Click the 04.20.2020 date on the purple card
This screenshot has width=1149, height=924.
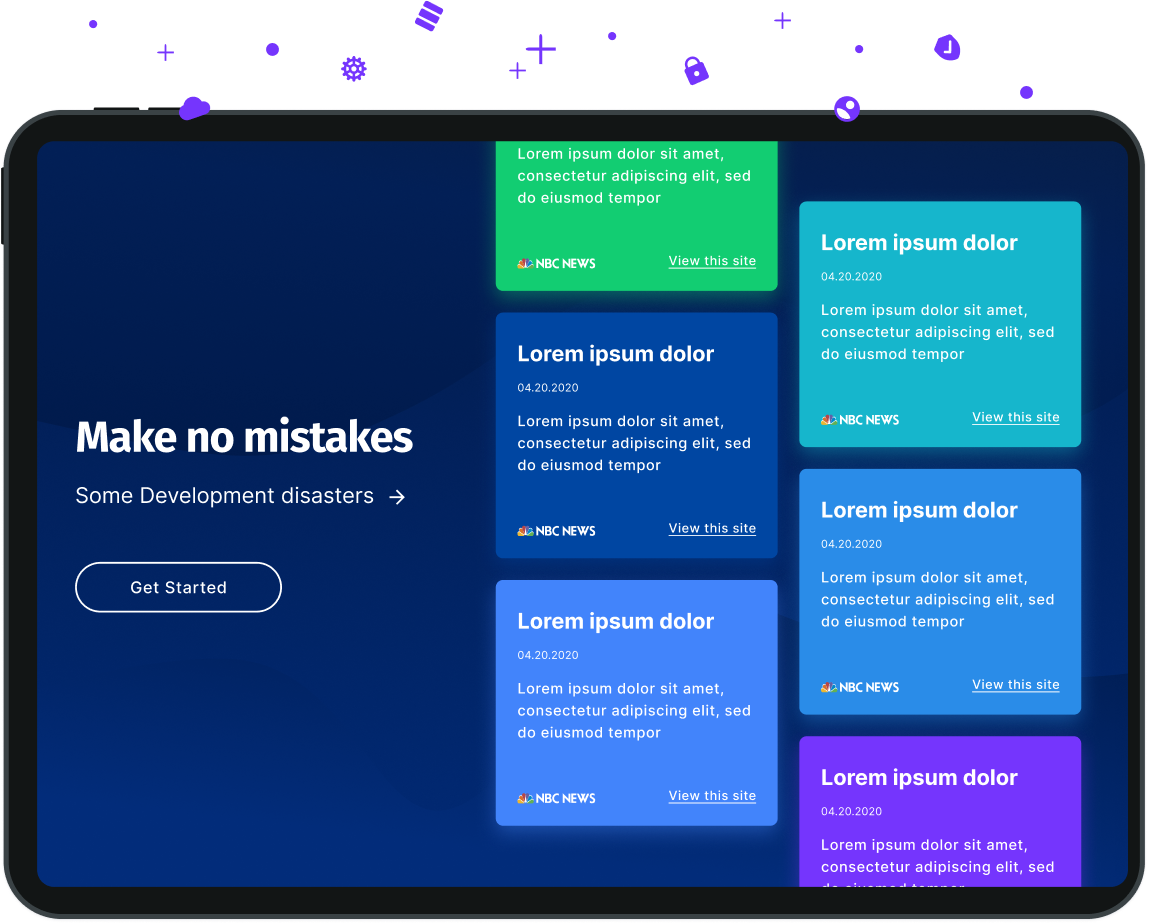pyautogui.click(x=851, y=811)
